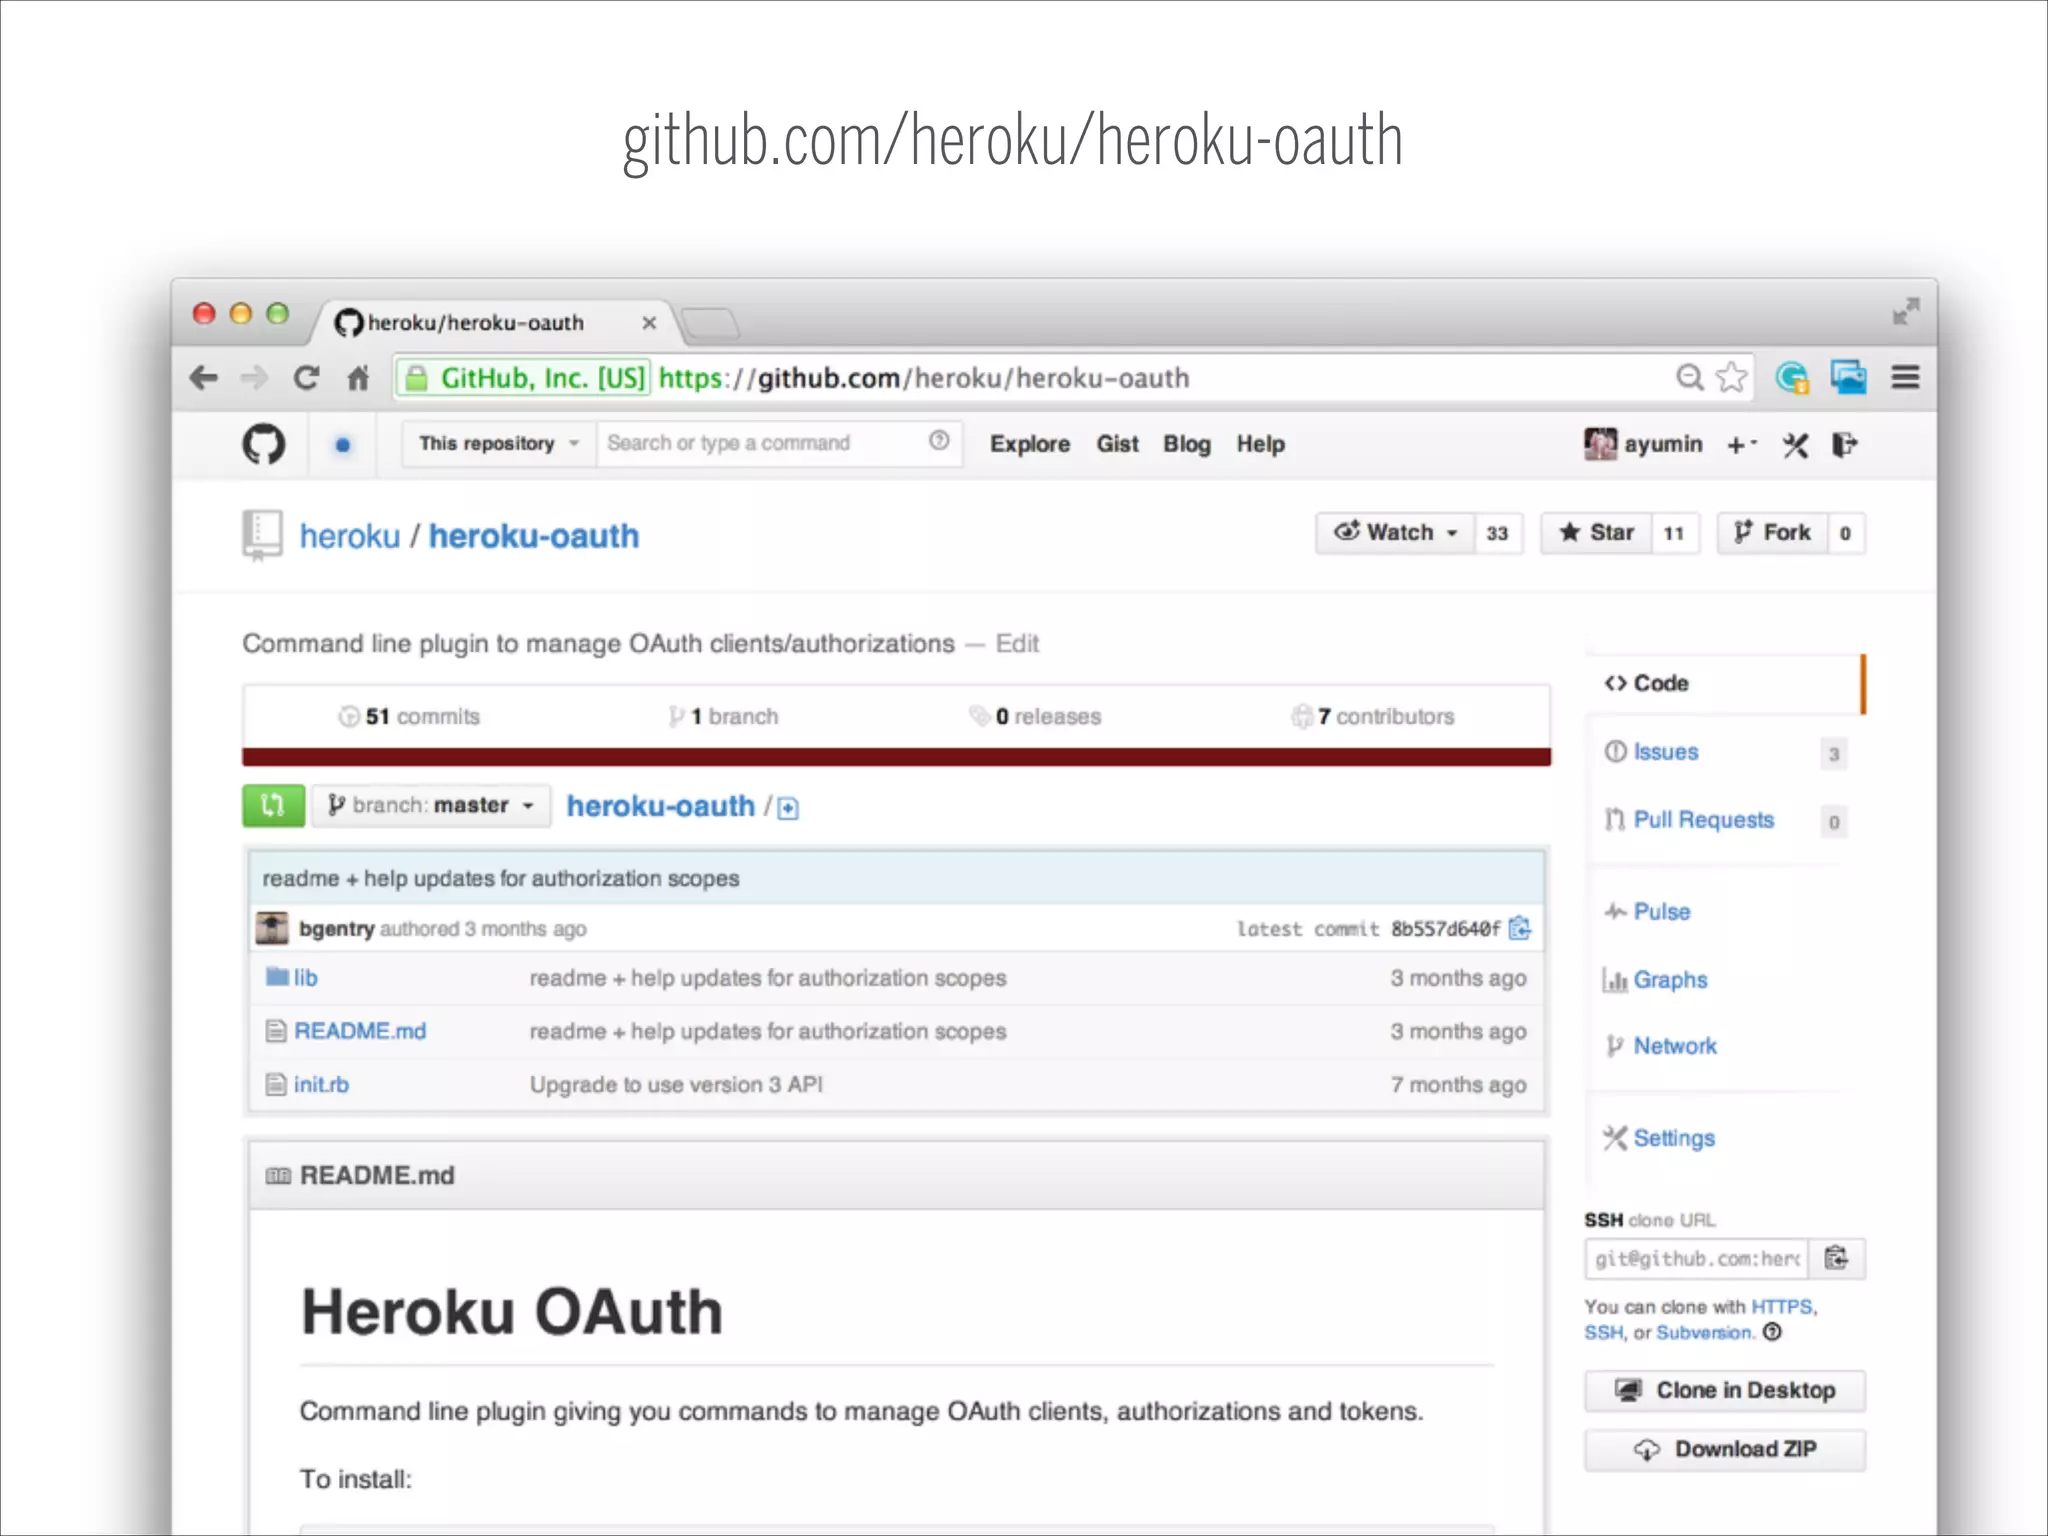Viewport: 2048px width, 1536px height.
Task: Click the Clone in Desktop button
Action: [x=1725, y=1390]
